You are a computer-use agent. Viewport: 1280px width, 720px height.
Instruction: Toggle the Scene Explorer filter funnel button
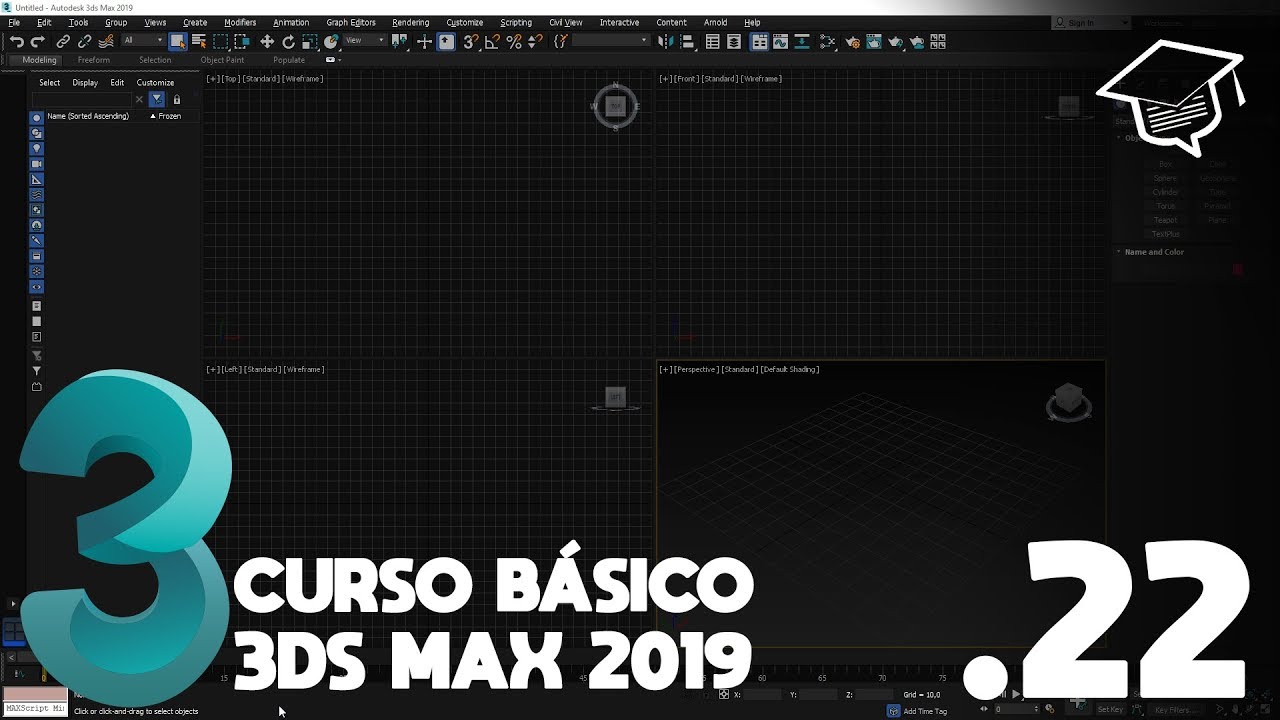coord(157,99)
